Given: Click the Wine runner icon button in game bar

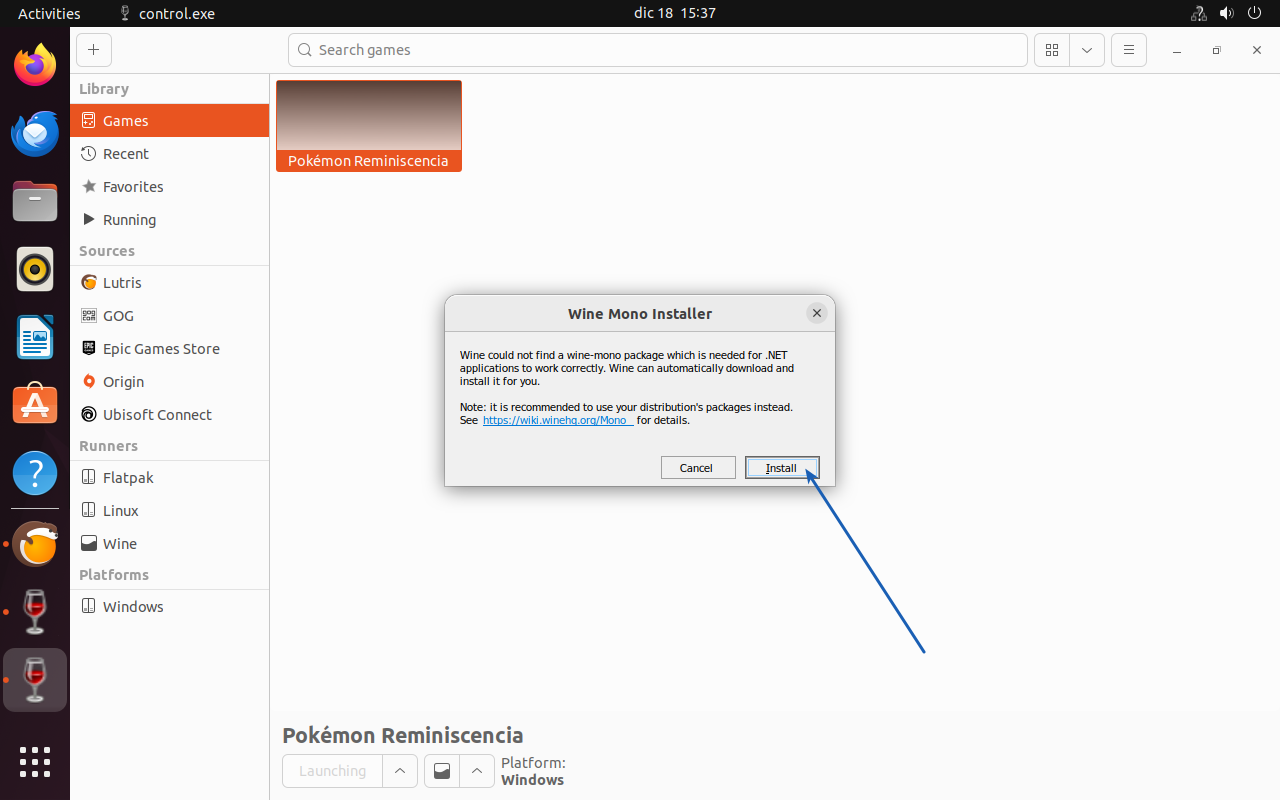Looking at the screenshot, I should pos(441,771).
